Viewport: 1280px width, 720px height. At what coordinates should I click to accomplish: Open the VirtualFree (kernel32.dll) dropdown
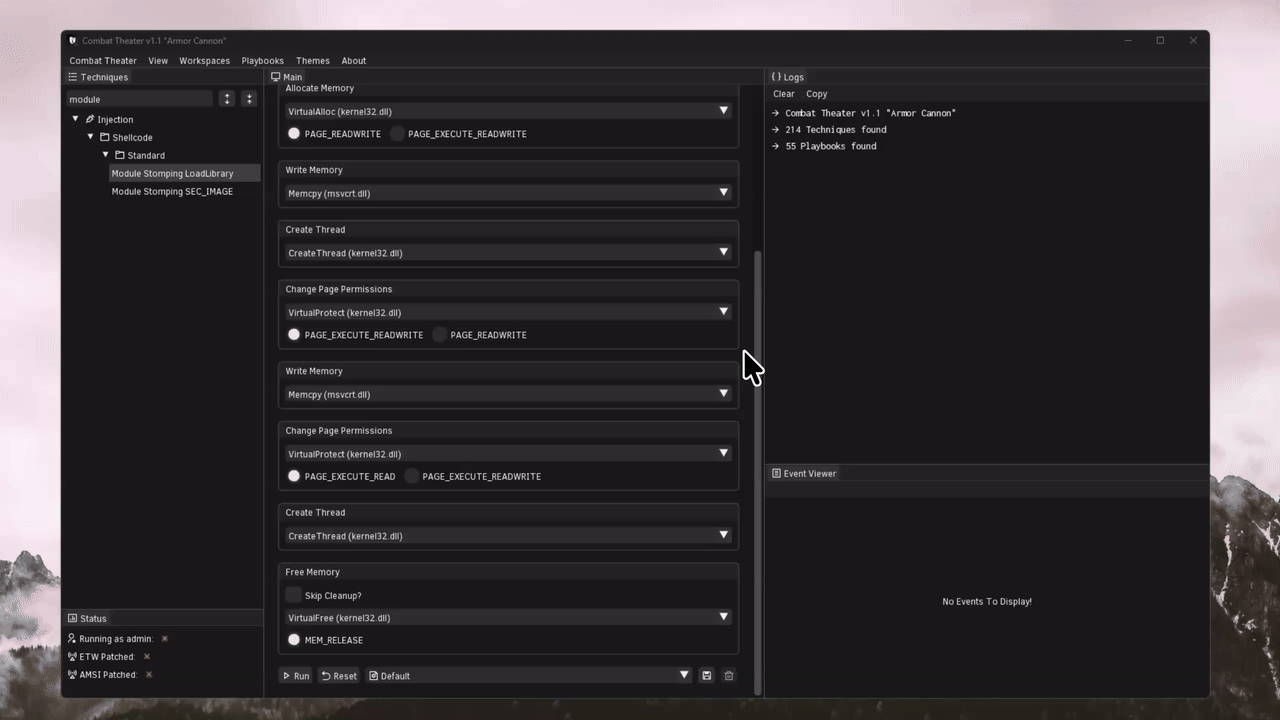[x=508, y=618]
